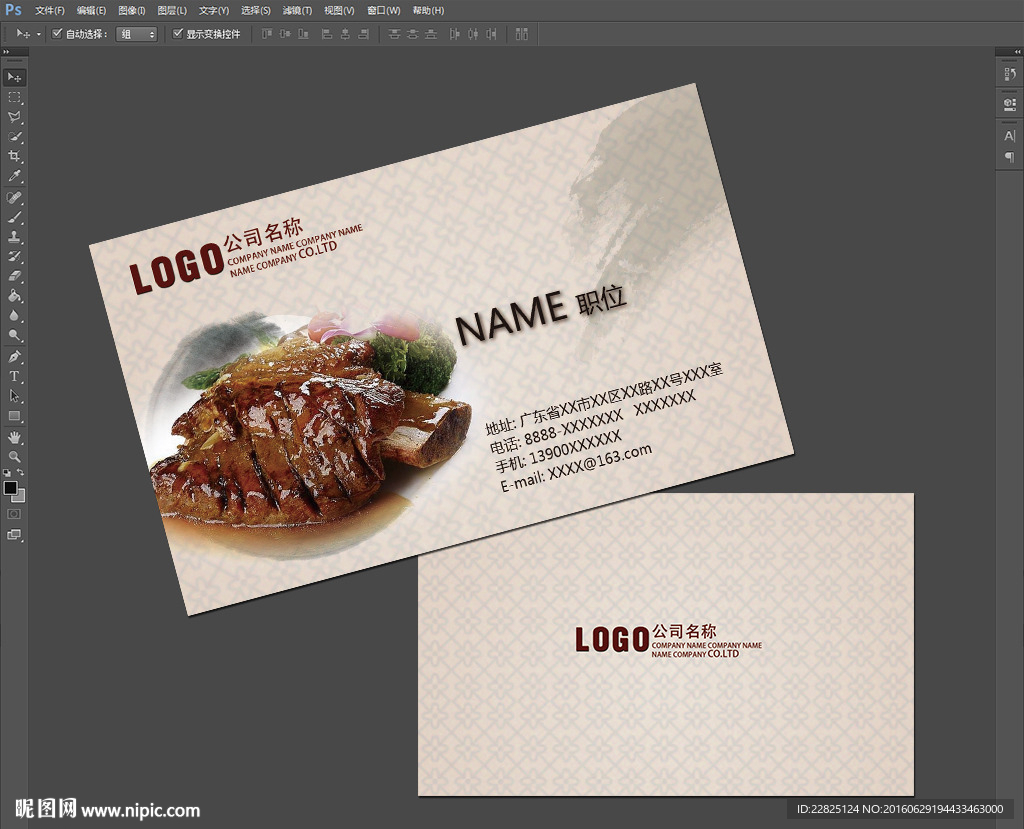
Task: Select the Rectangle shape tool
Action: click(14, 416)
